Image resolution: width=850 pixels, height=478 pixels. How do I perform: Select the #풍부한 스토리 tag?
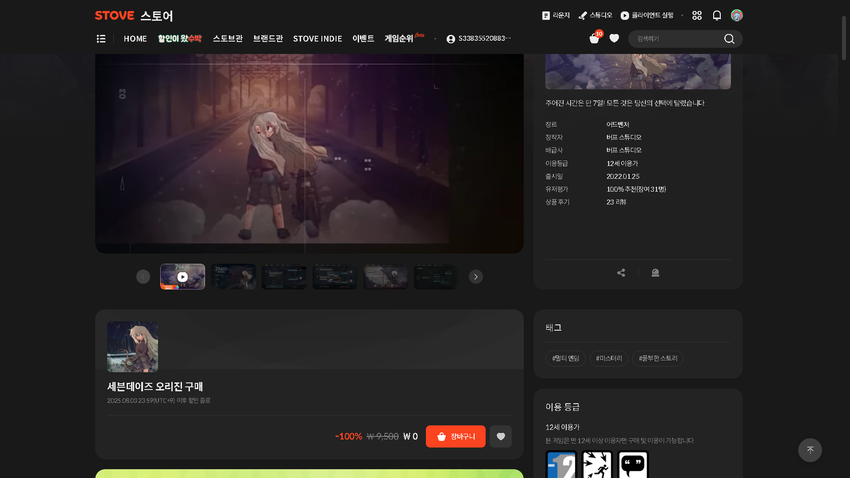tap(658, 358)
